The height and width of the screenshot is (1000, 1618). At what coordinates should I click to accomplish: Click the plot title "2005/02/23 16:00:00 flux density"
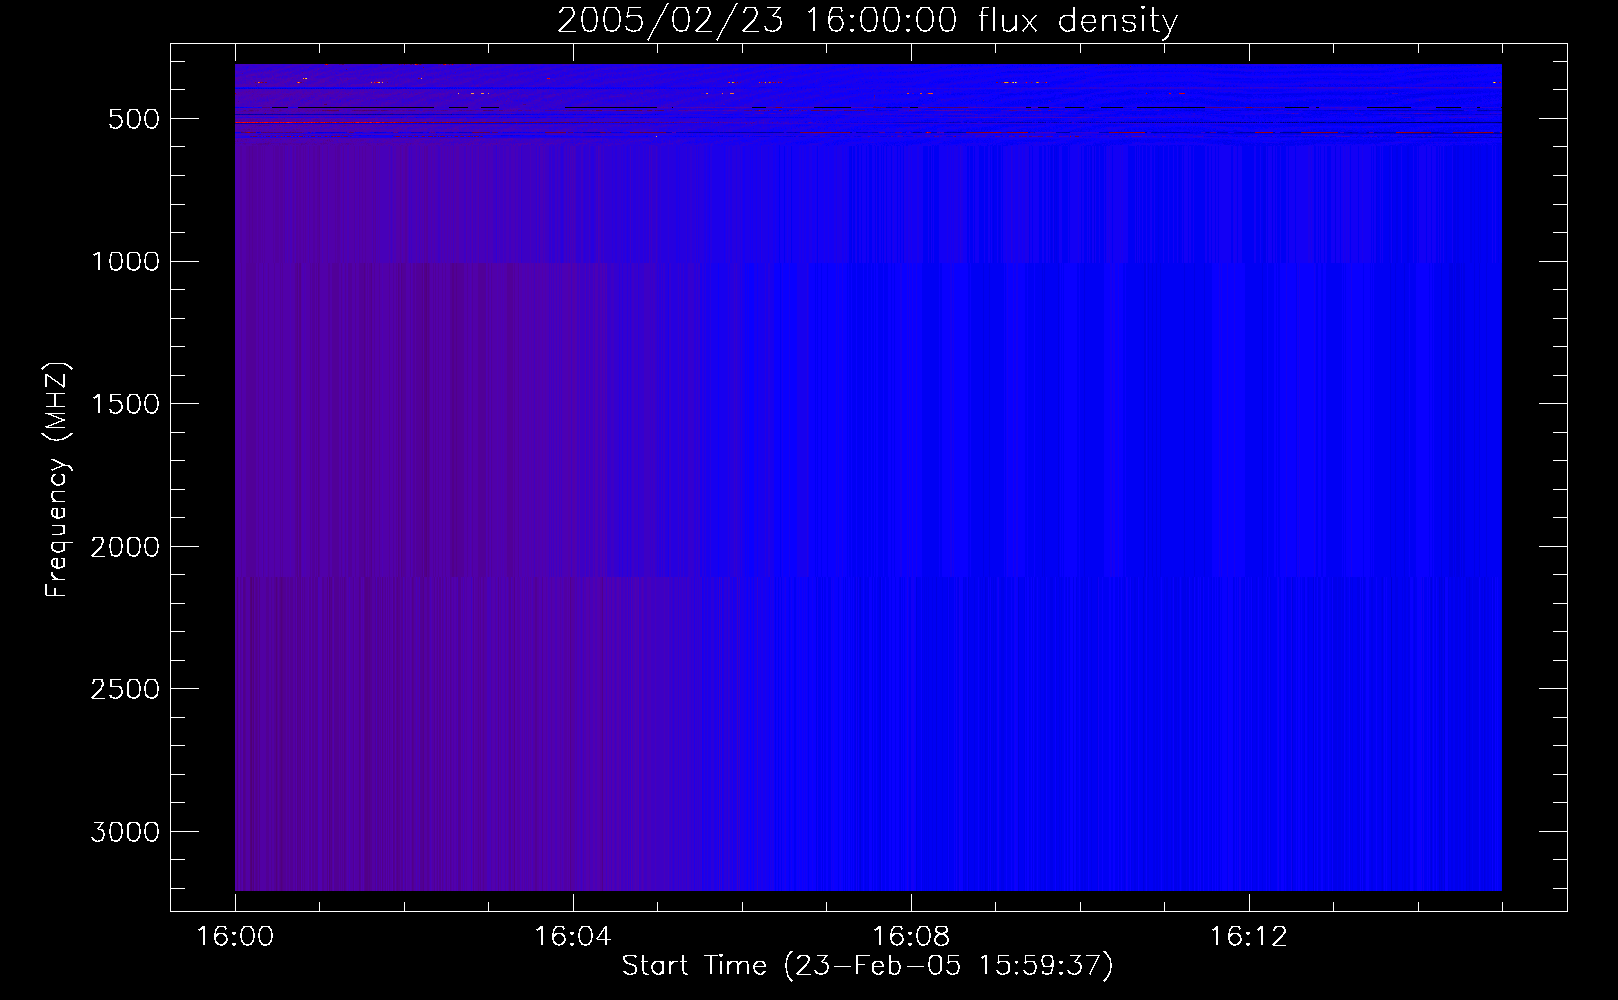pos(867,21)
